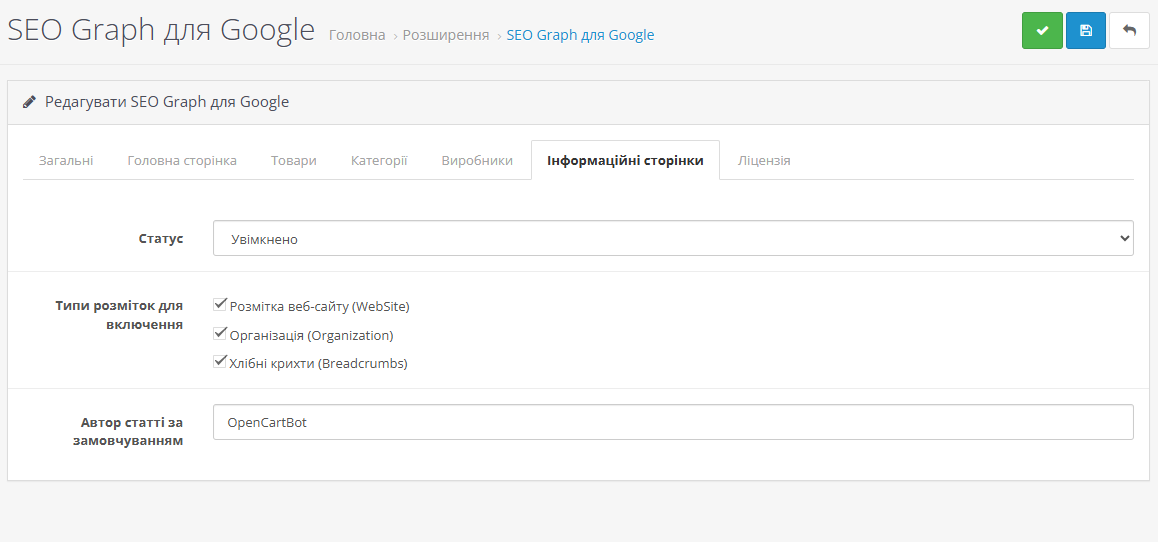Screen dimensions: 1158x542
Task: Open the Головна сторінка tab
Action: (182, 161)
